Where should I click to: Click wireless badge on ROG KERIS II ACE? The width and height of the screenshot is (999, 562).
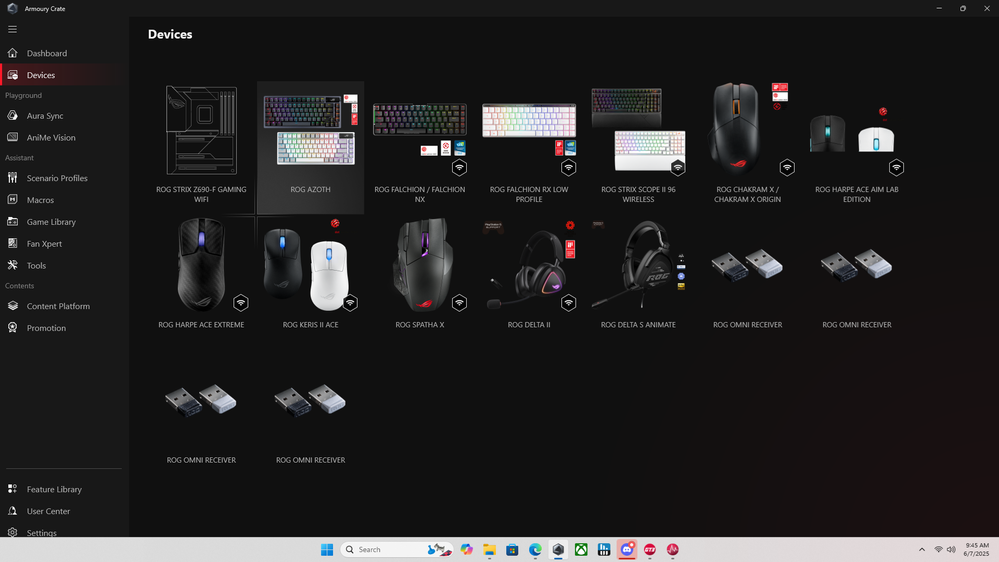click(x=350, y=303)
